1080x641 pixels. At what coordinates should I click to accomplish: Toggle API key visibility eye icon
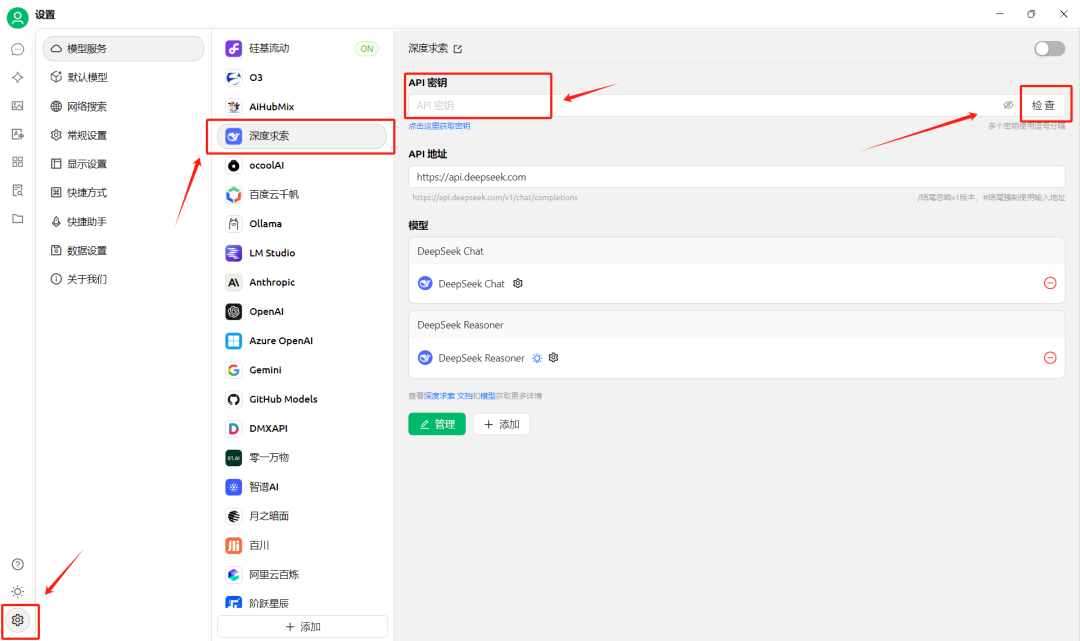pyautogui.click(x=1008, y=105)
